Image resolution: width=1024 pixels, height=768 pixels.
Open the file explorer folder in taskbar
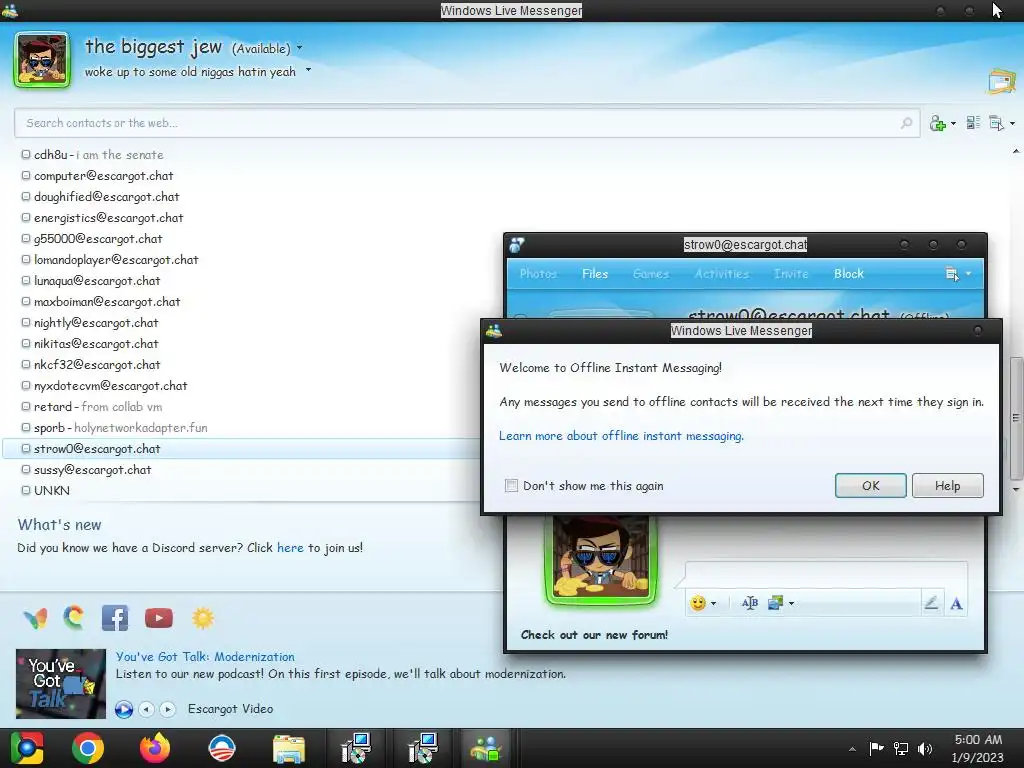289,748
